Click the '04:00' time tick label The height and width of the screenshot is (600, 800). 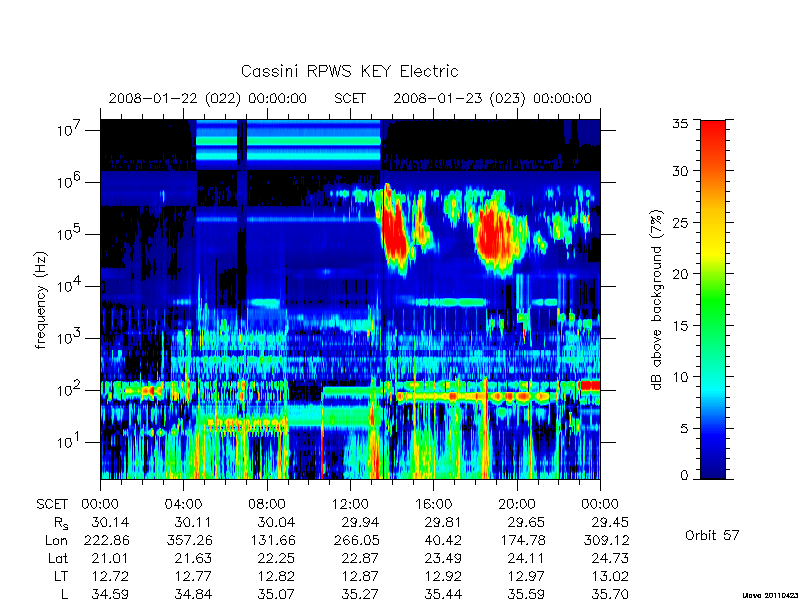click(x=183, y=505)
